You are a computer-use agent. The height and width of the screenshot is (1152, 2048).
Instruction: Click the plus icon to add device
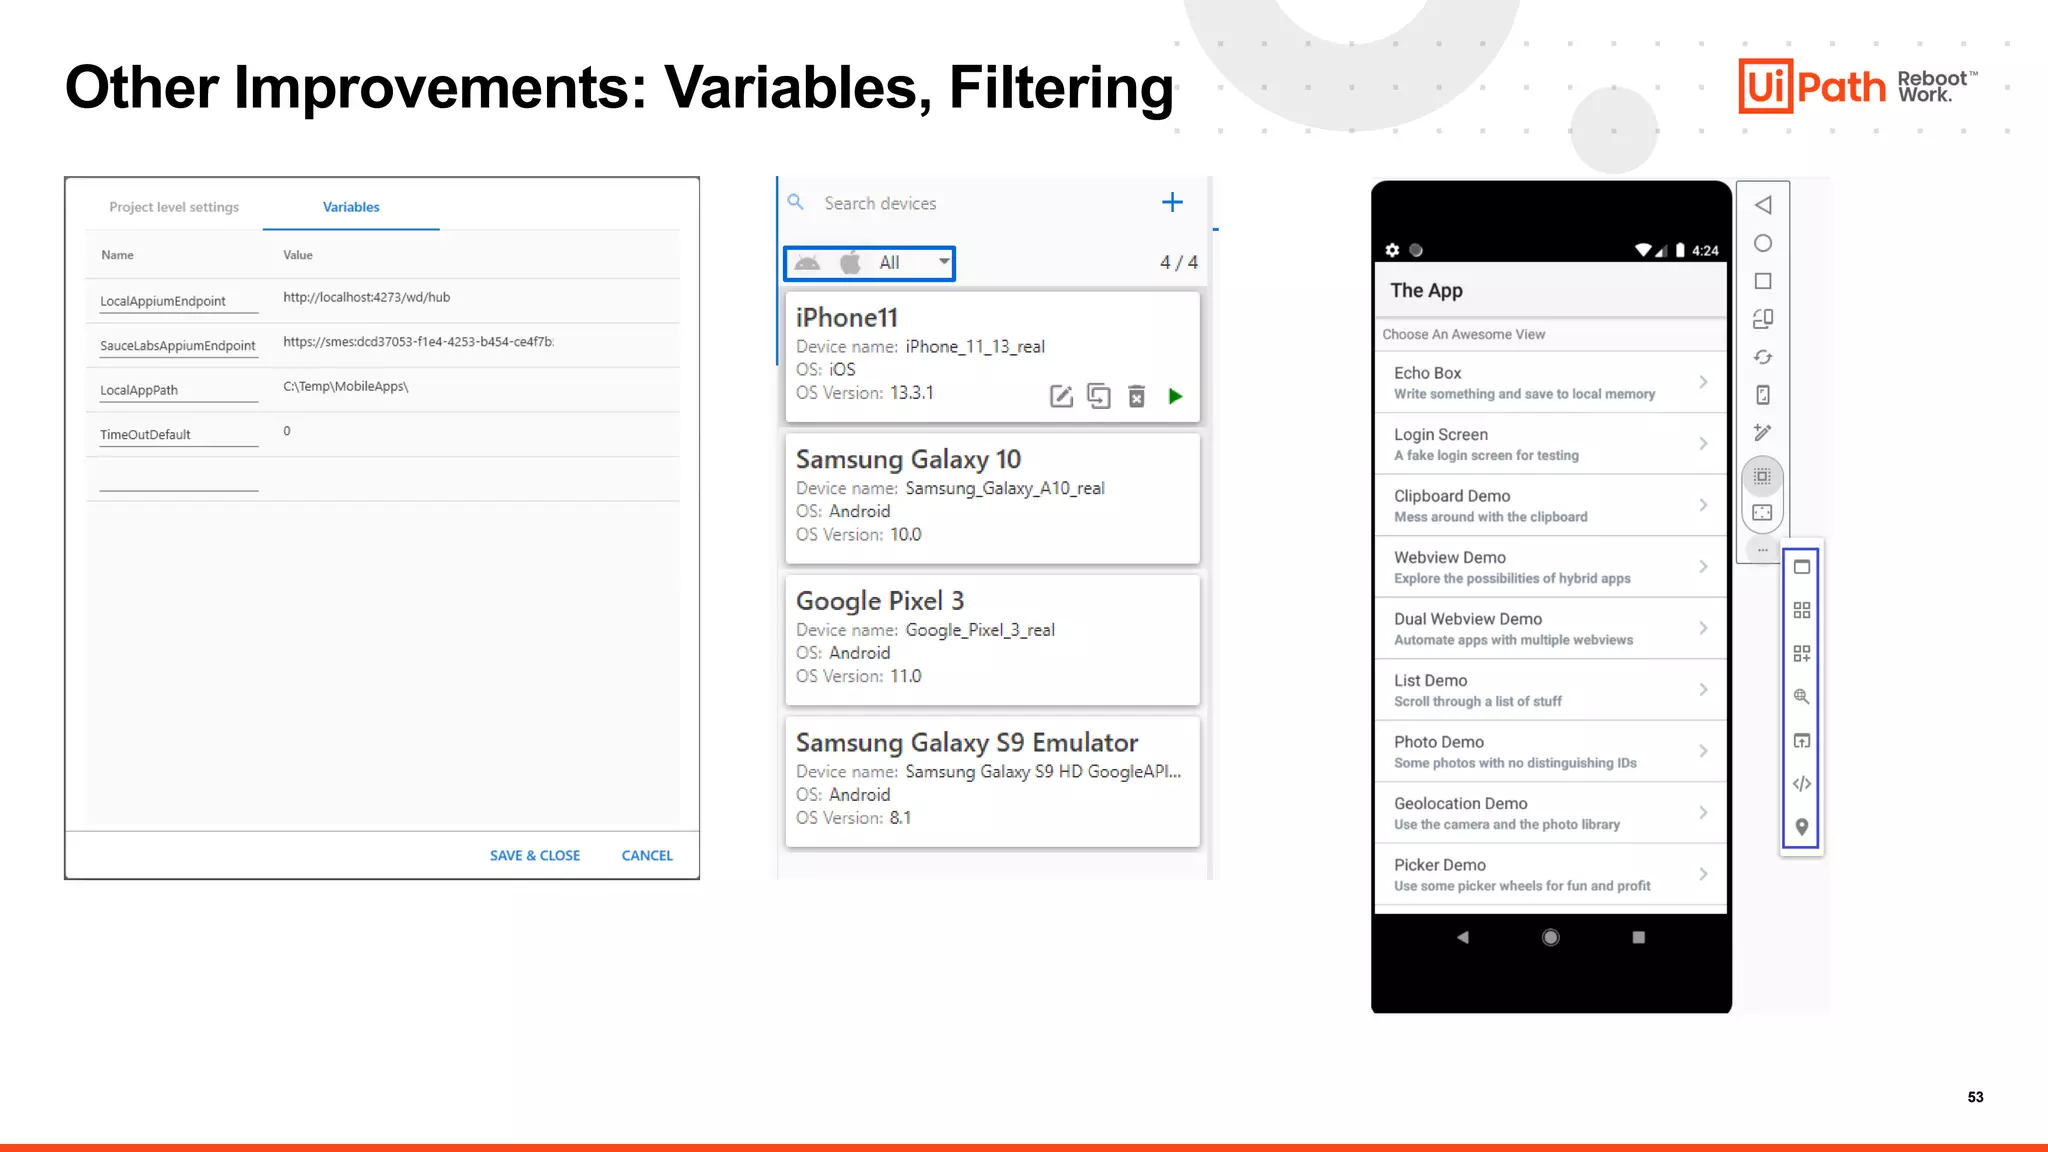click(x=1172, y=202)
